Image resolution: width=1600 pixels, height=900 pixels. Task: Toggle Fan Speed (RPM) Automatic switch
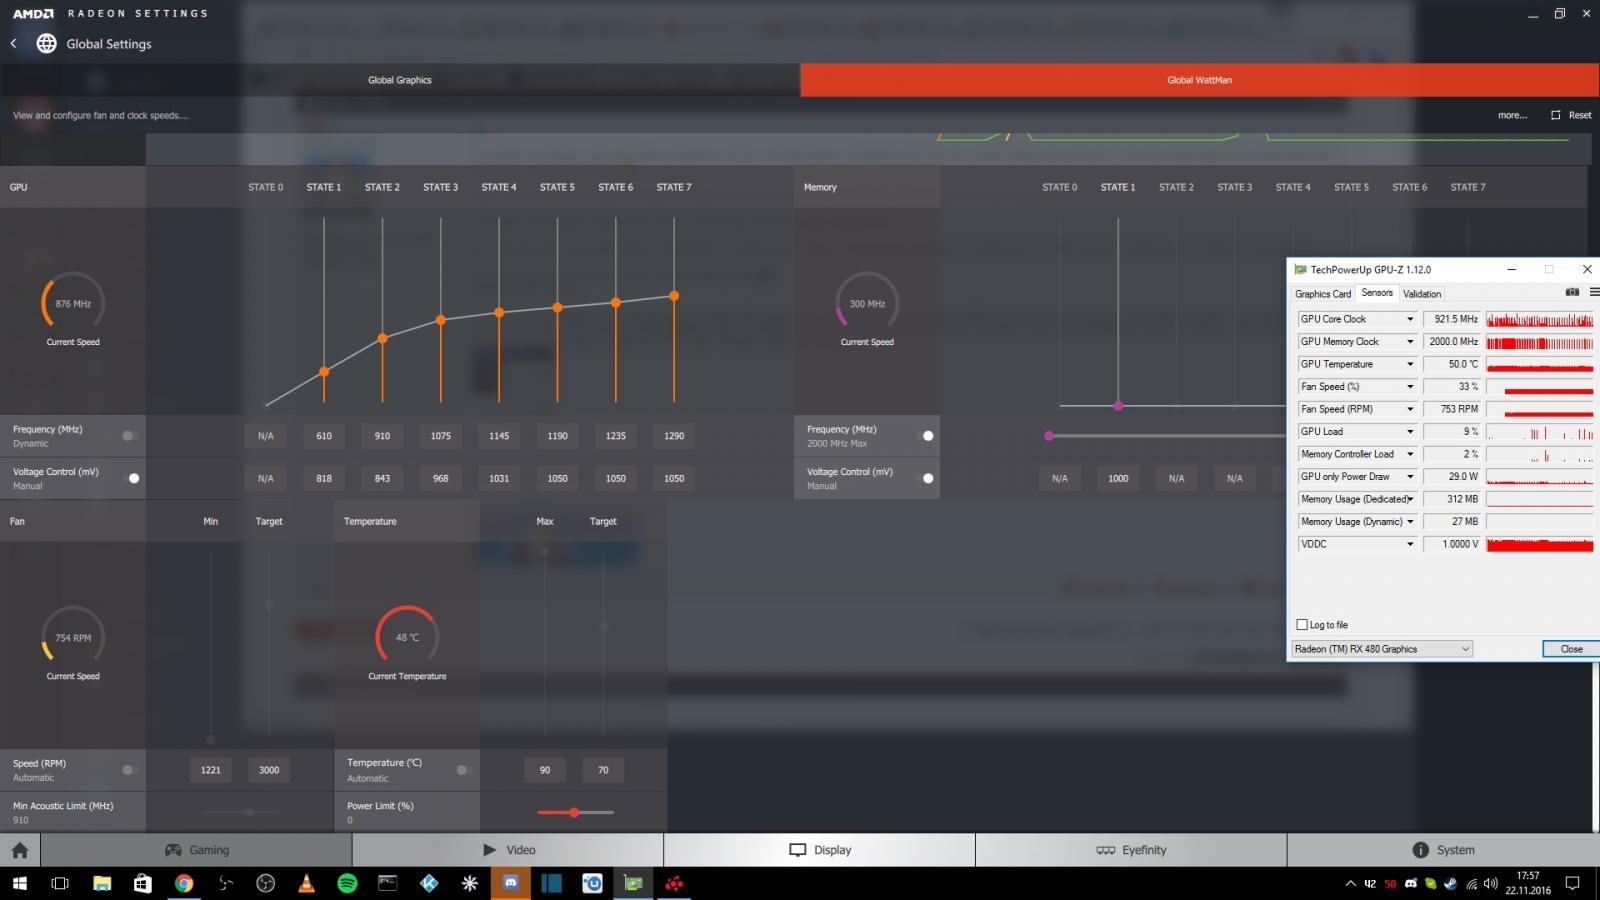click(129, 770)
